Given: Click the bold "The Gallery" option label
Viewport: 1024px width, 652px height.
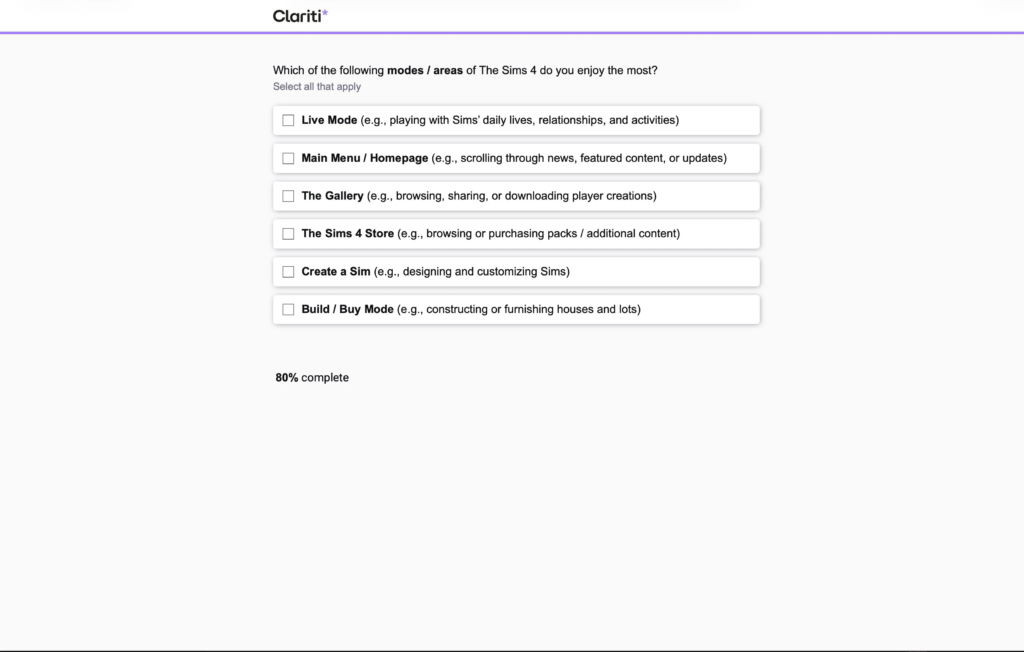Looking at the screenshot, I should tap(332, 196).
